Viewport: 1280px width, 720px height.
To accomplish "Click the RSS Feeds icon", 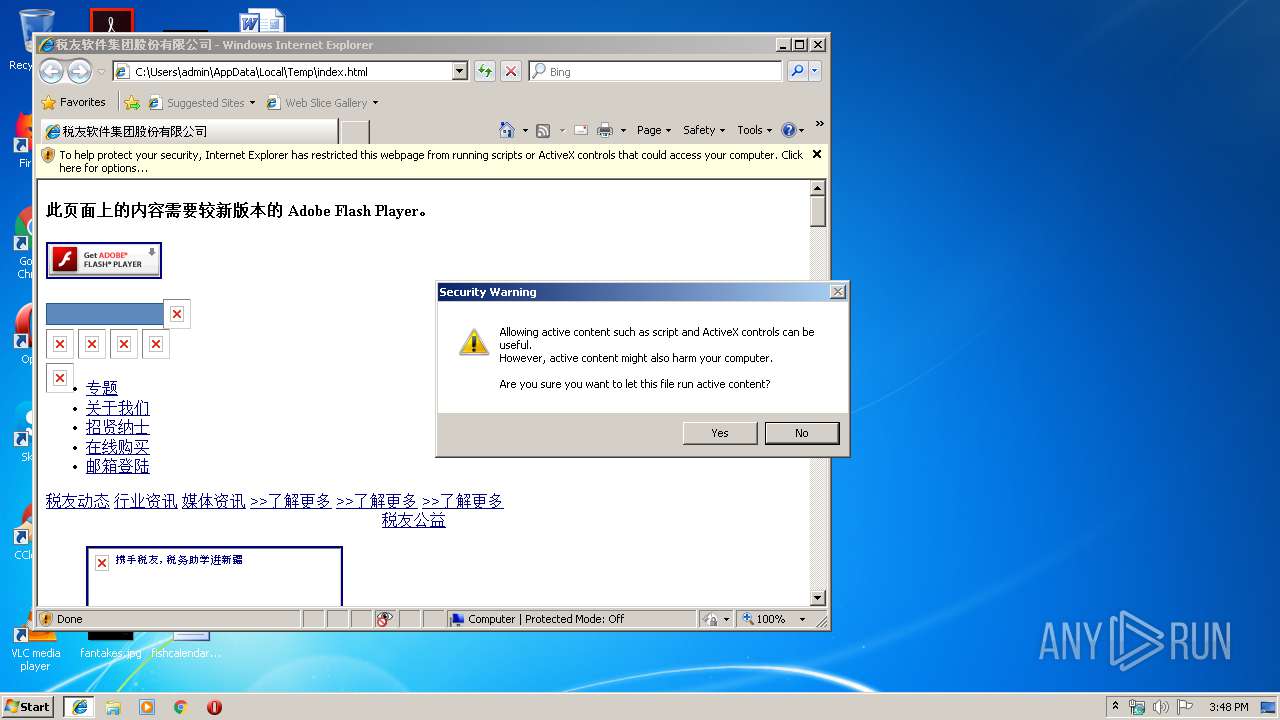I will click(543, 130).
